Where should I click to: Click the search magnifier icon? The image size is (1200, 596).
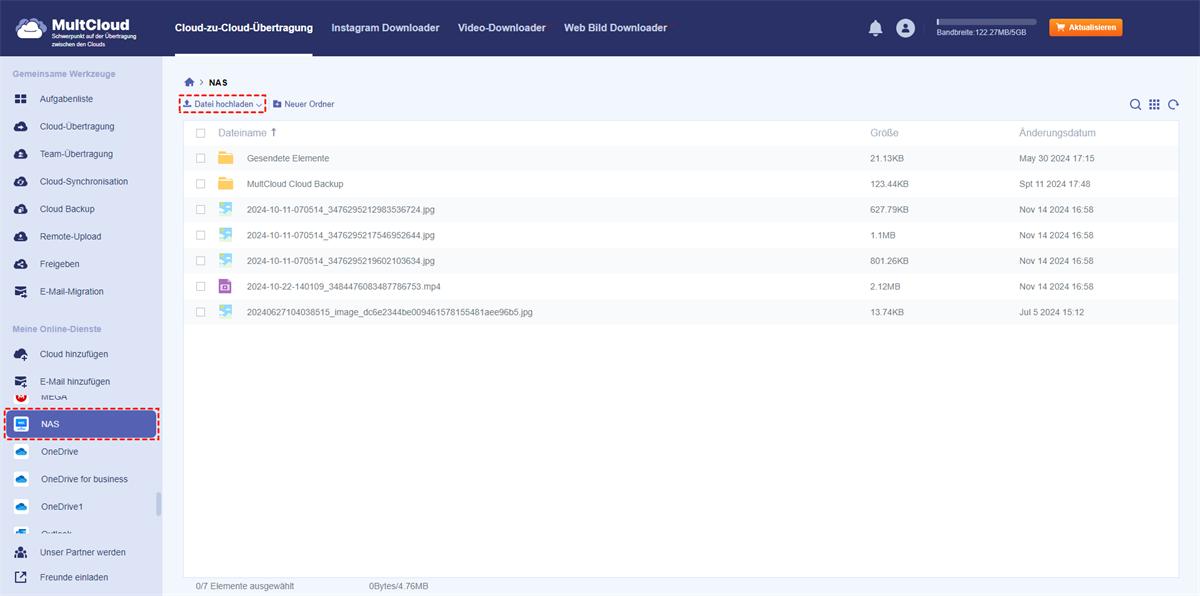click(1135, 105)
